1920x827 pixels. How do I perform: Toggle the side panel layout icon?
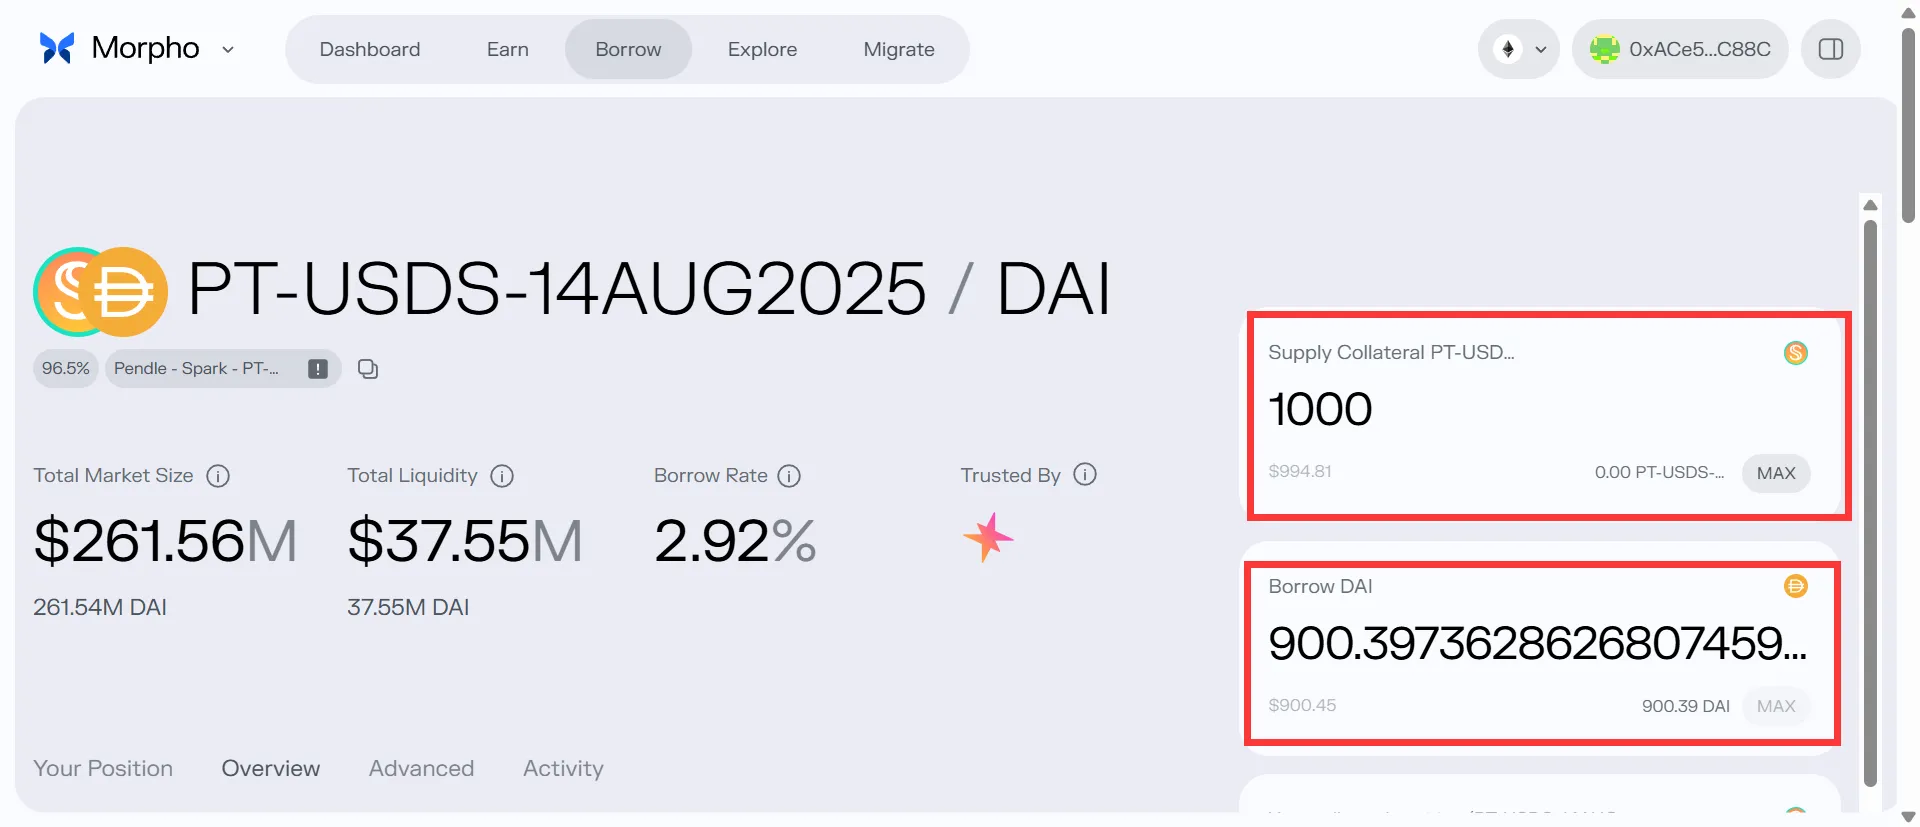(x=1831, y=49)
